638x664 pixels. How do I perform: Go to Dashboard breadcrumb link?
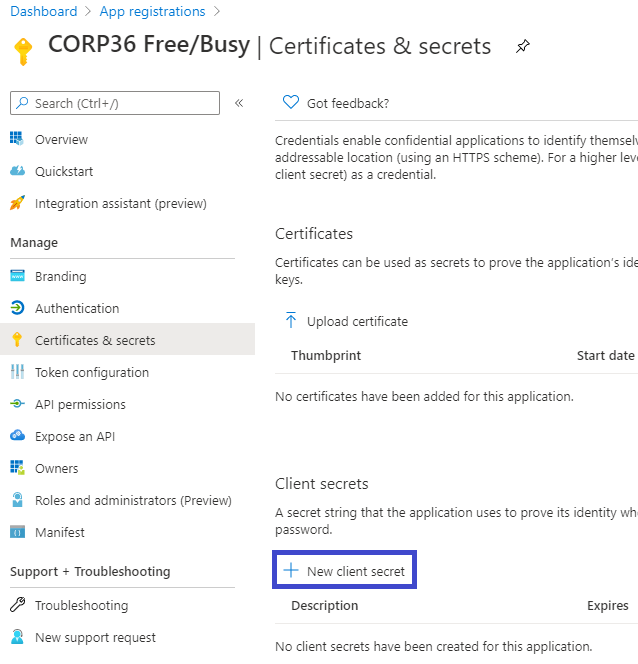43,12
